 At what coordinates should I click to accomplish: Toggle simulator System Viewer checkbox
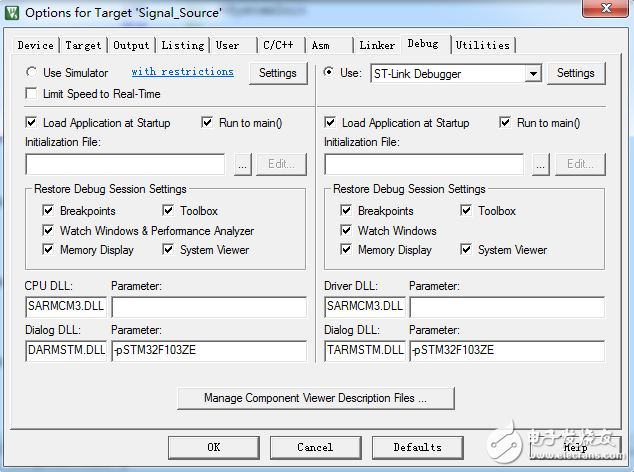pyautogui.click(x=168, y=250)
